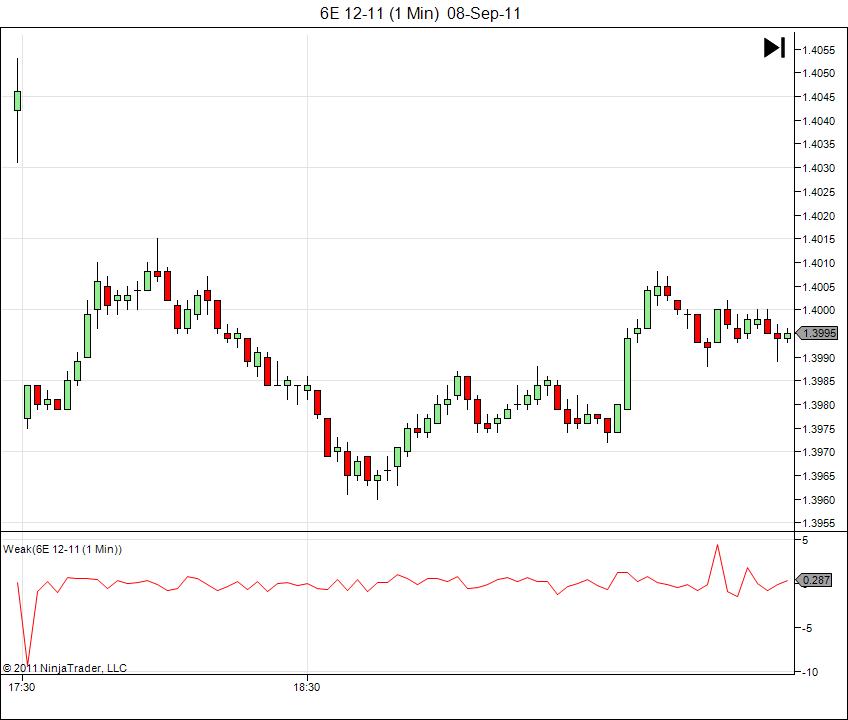Click the 1.4010 price axis label

pos(818,263)
